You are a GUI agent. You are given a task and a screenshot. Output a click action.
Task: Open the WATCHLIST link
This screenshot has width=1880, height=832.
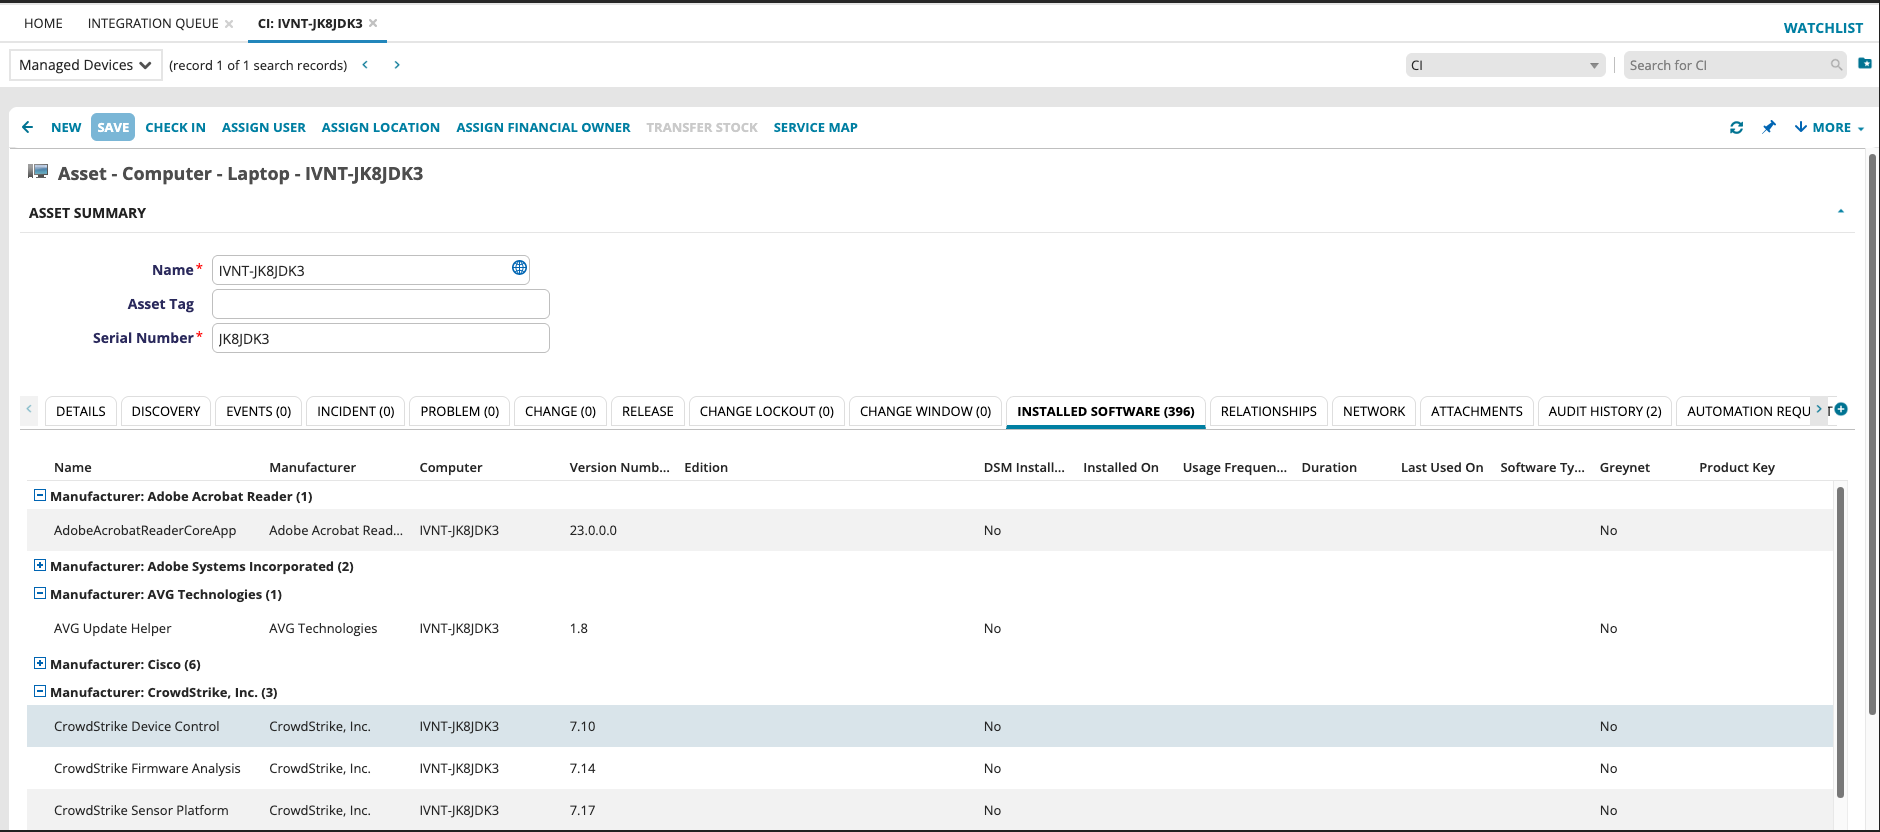1822,28
